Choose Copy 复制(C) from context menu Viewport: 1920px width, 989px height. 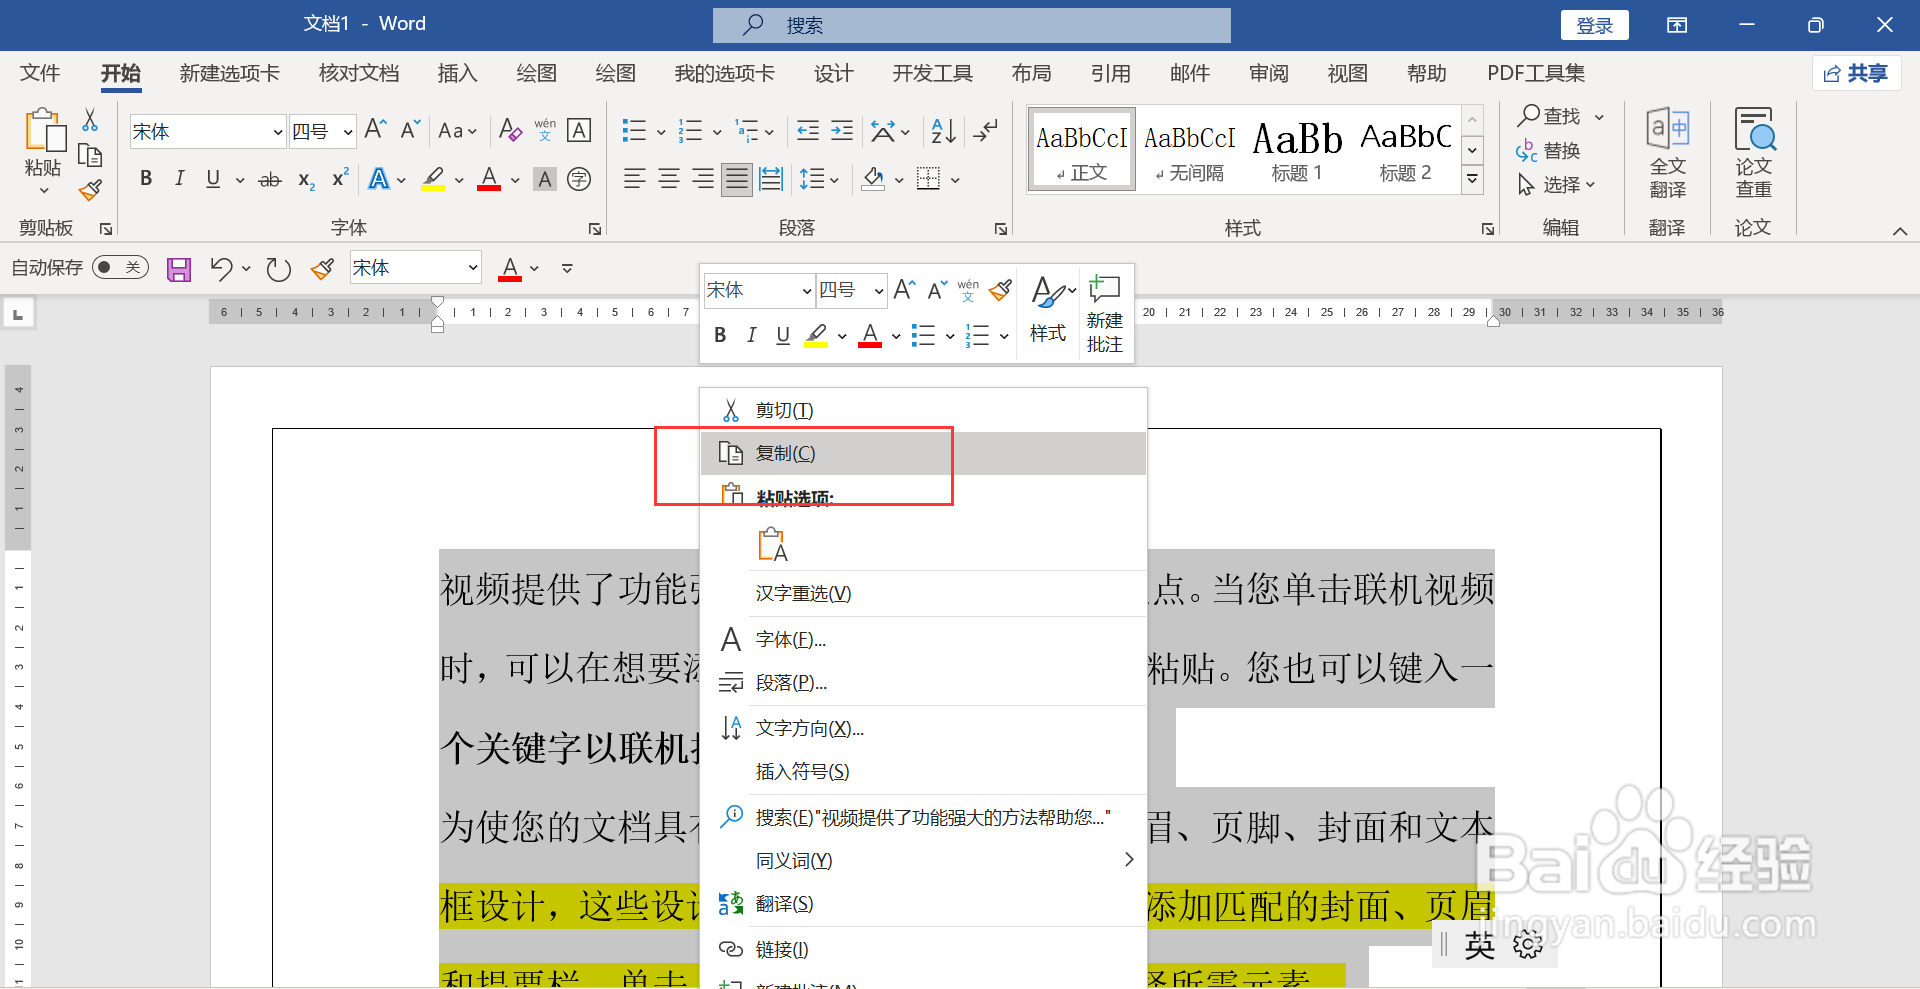pyautogui.click(x=923, y=453)
